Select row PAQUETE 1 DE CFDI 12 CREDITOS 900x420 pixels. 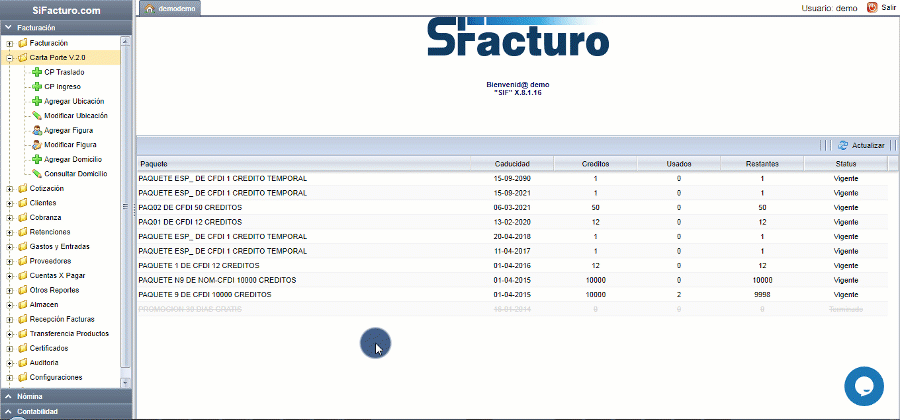[x=513, y=266]
